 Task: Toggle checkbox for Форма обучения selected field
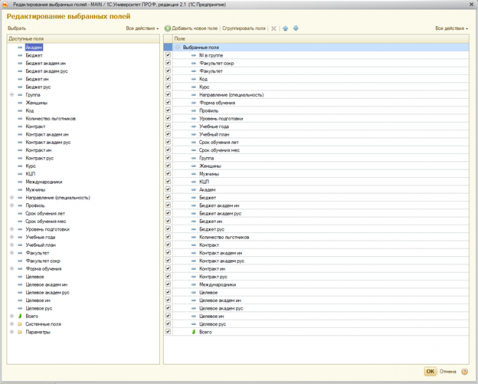(x=168, y=103)
